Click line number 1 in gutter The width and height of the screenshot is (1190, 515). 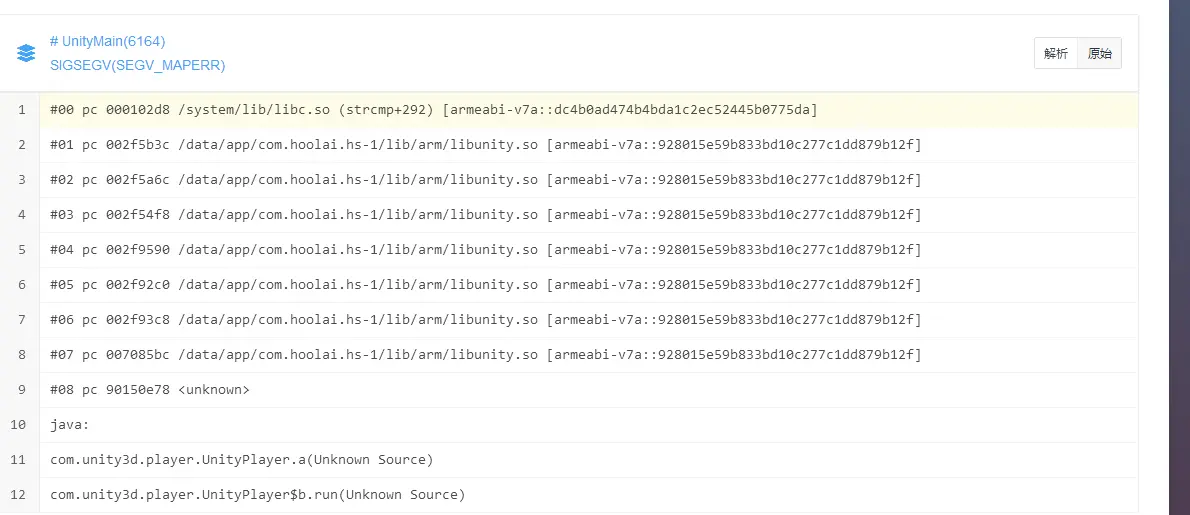tap(22, 110)
